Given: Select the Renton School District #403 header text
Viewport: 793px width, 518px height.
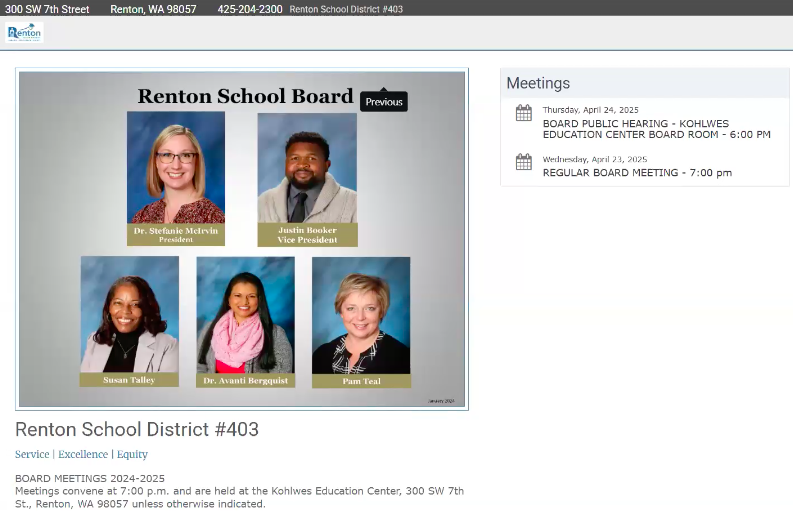Looking at the screenshot, I should click(346, 9).
